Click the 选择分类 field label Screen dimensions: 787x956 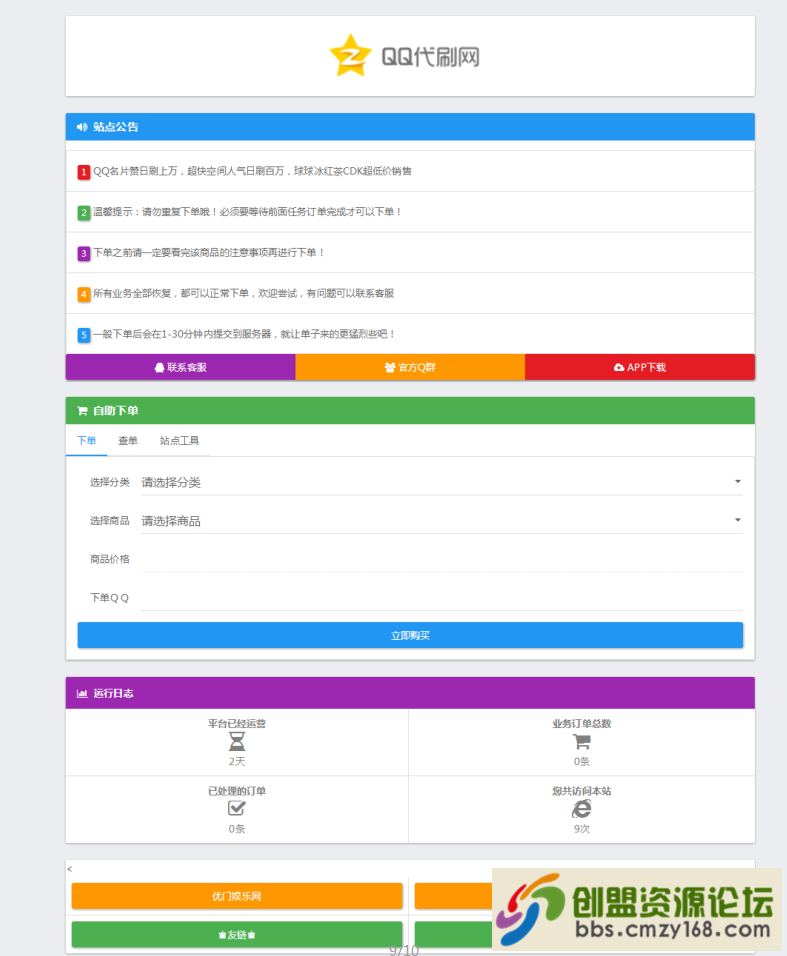click(110, 482)
